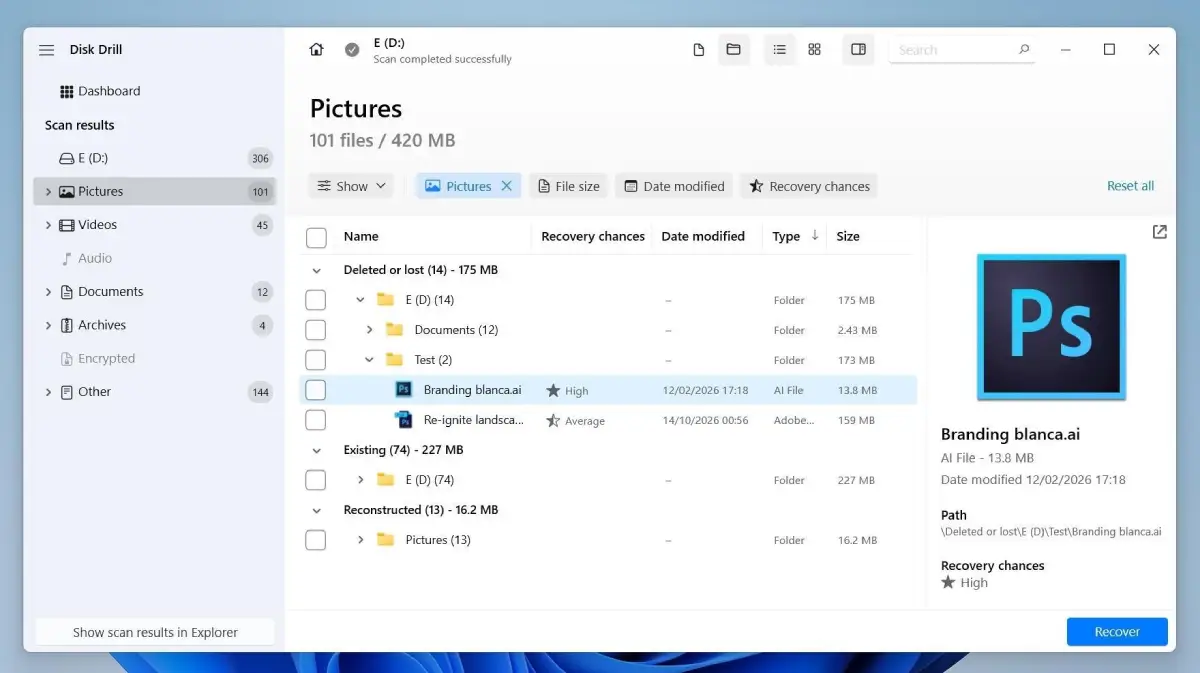Expand the Documents (12) folder
The height and width of the screenshot is (673, 1200).
coord(369,330)
